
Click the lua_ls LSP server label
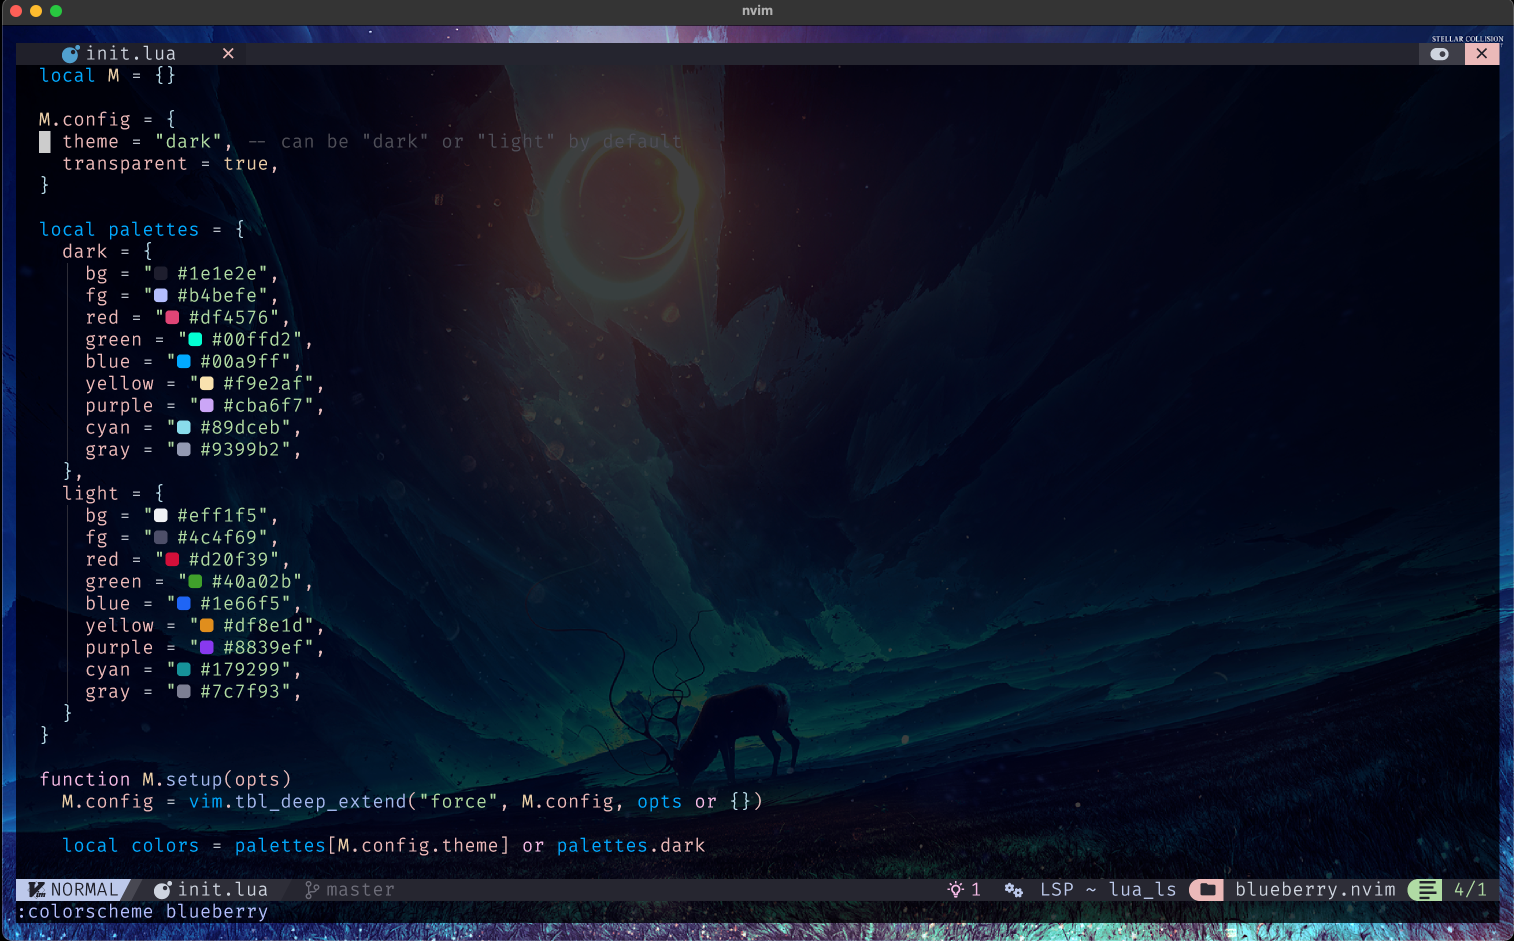coord(1142,890)
